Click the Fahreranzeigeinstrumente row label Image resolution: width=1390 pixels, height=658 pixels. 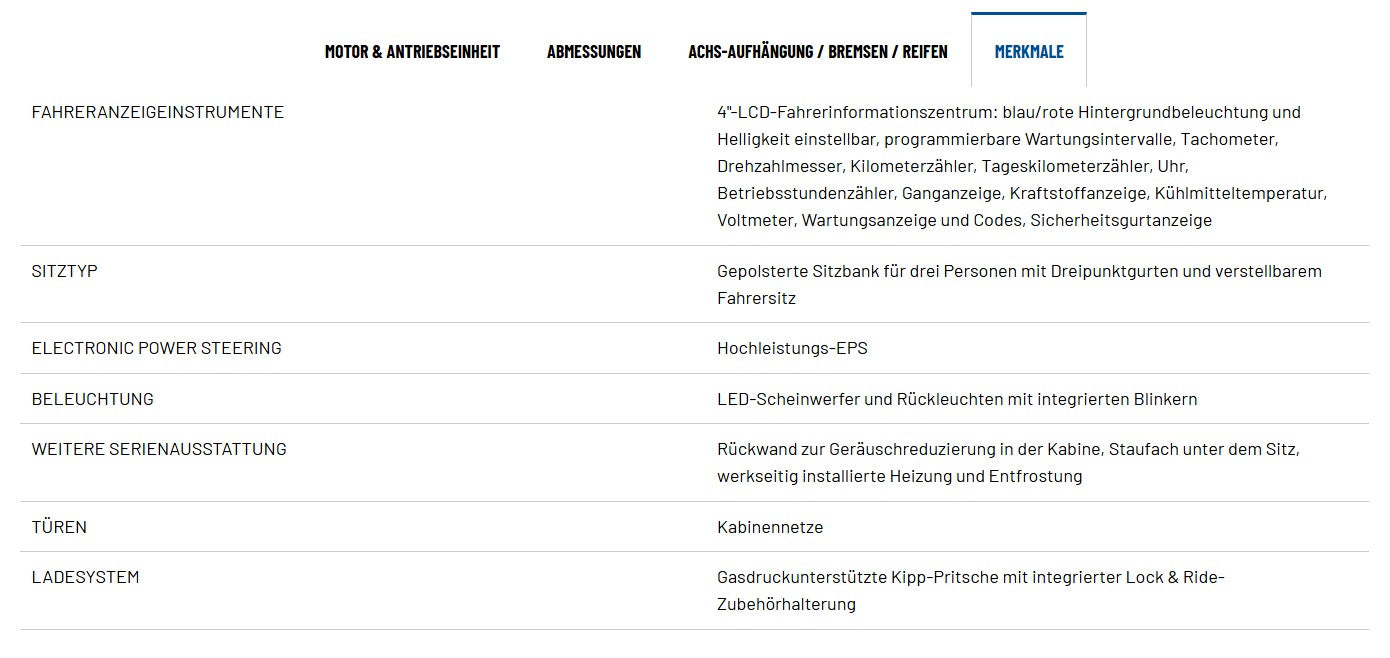[158, 112]
